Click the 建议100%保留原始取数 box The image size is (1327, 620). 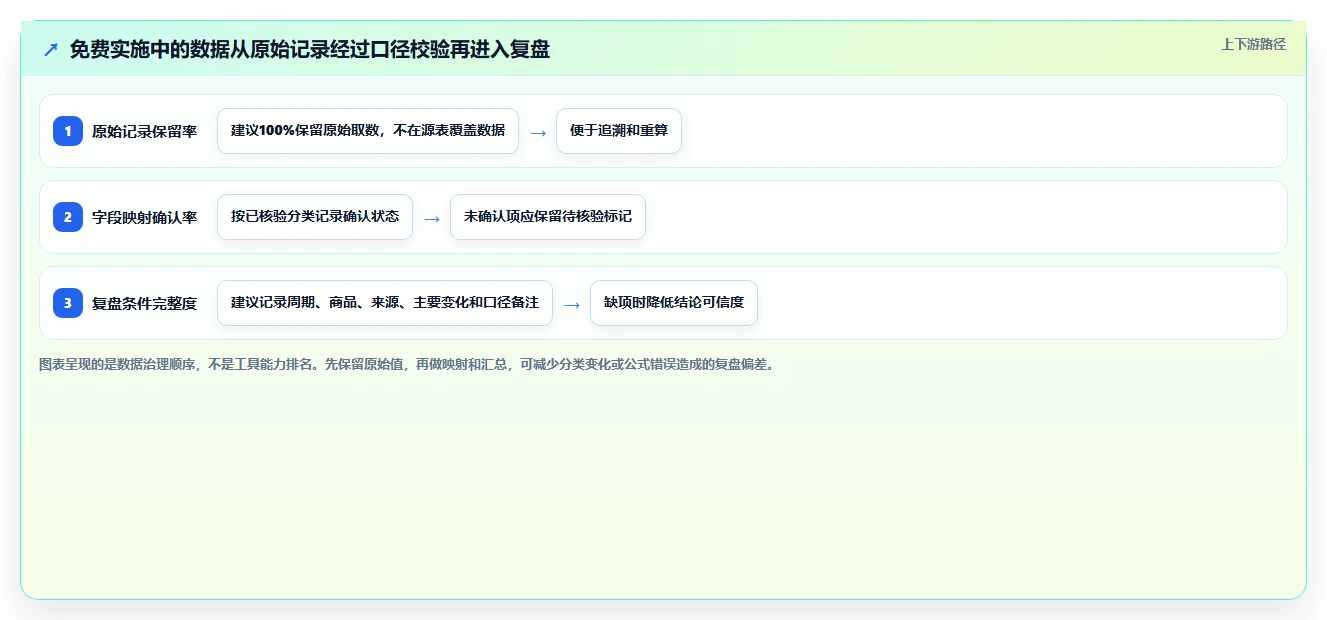(x=368, y=131)
